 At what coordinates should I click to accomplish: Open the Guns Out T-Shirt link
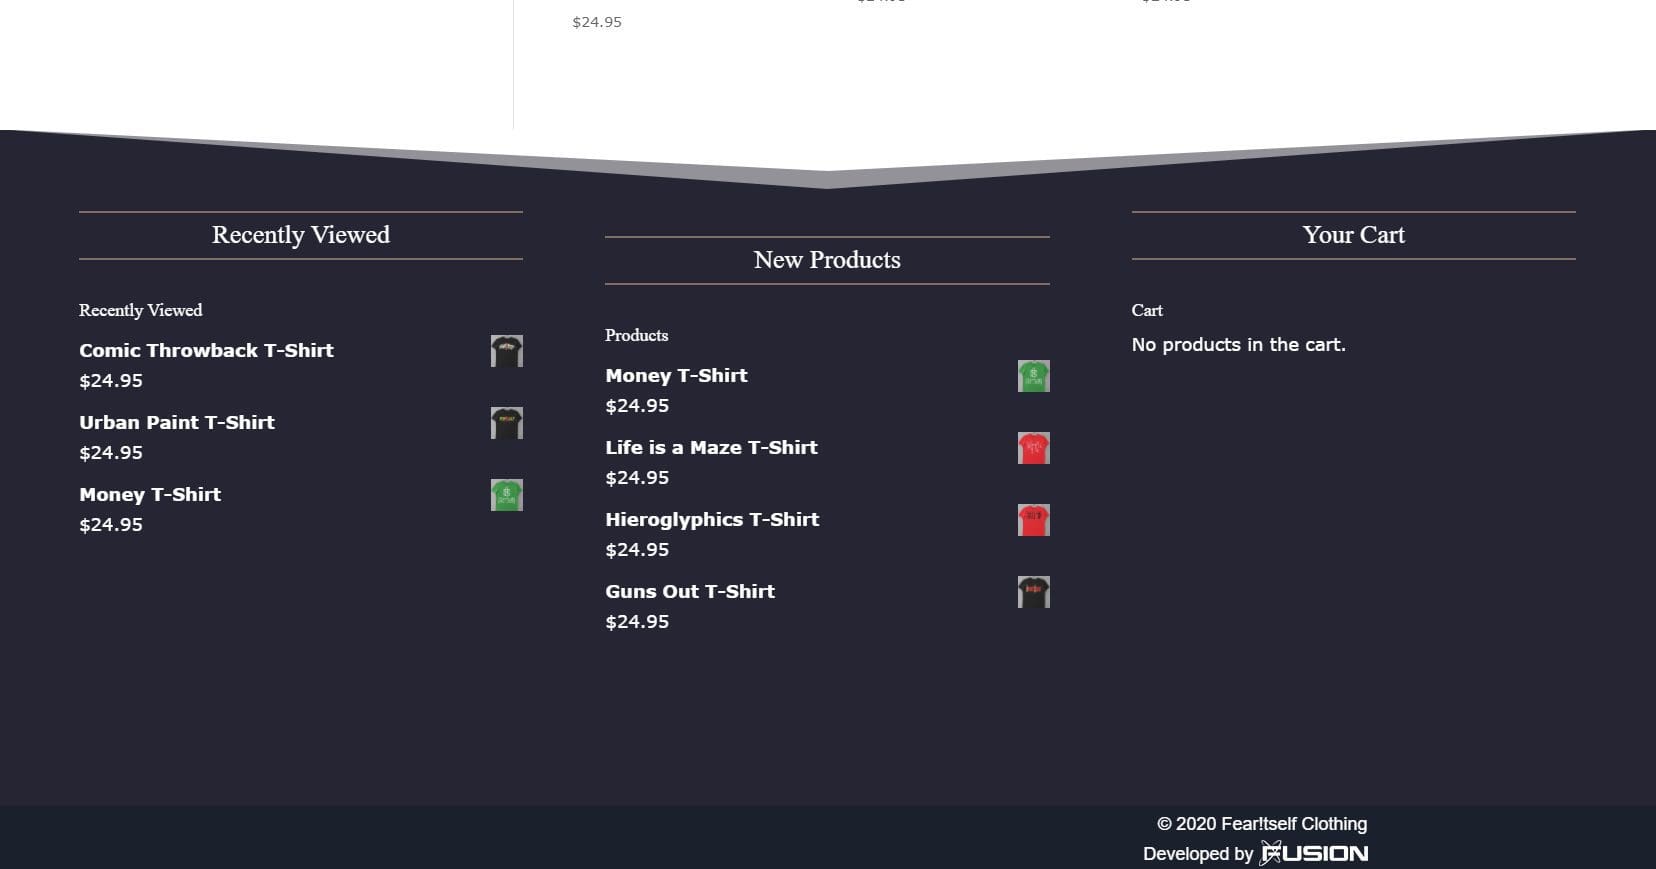point(690,591)
